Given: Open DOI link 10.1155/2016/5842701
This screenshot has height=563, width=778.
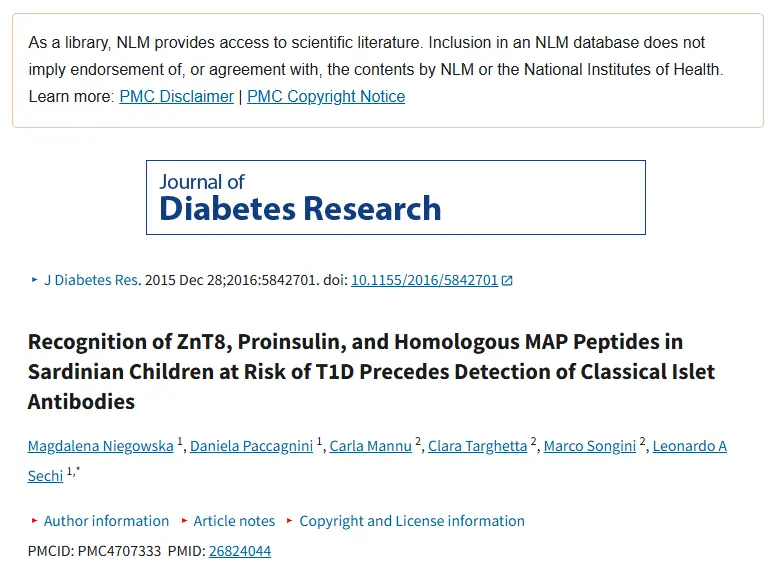Looking at the screenshot, I should click(424, 280).
